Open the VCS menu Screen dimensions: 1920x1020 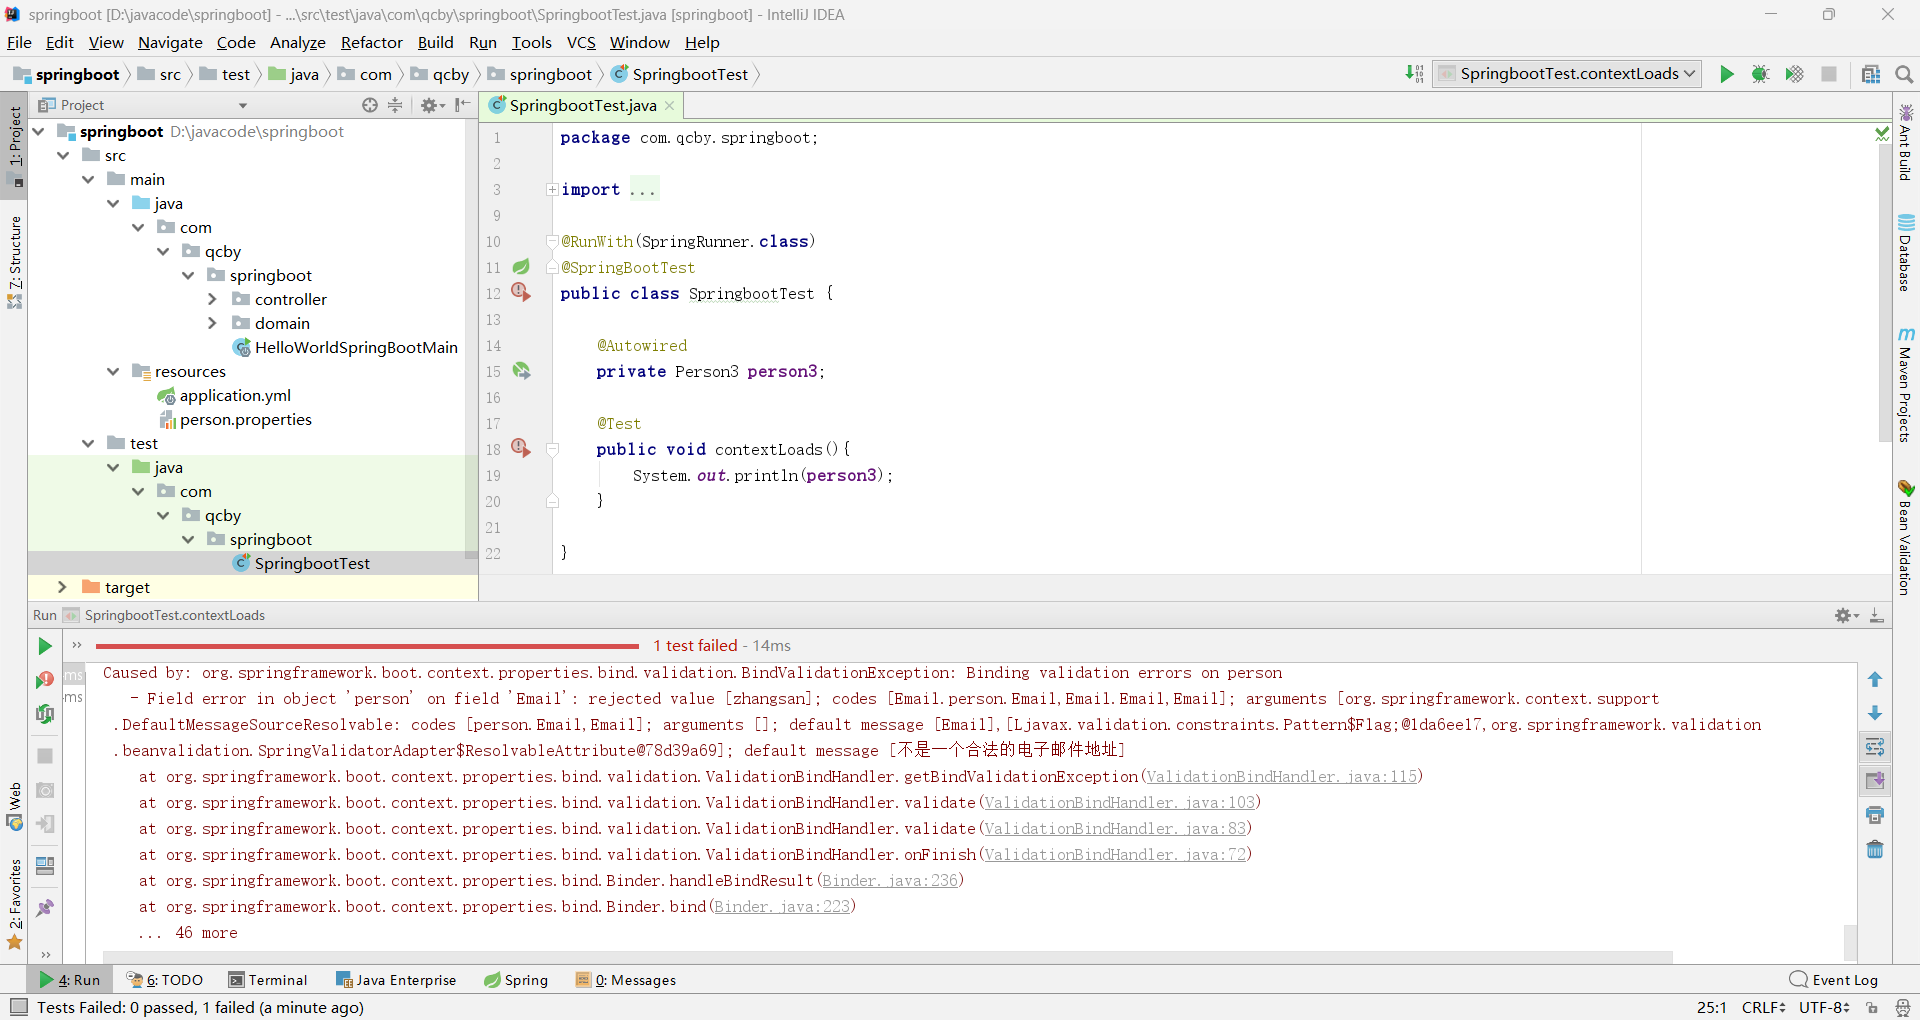(581, 43)
